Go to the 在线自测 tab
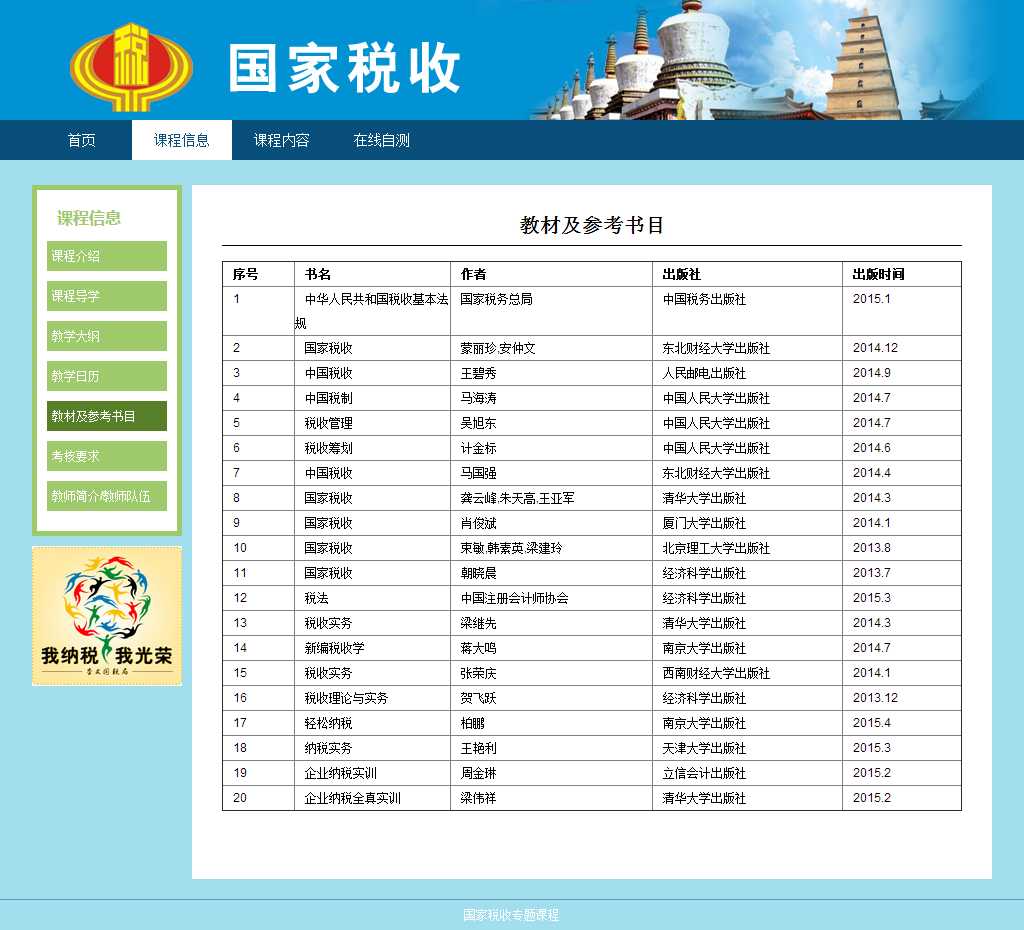1024x930 pixels. (381, 141)
